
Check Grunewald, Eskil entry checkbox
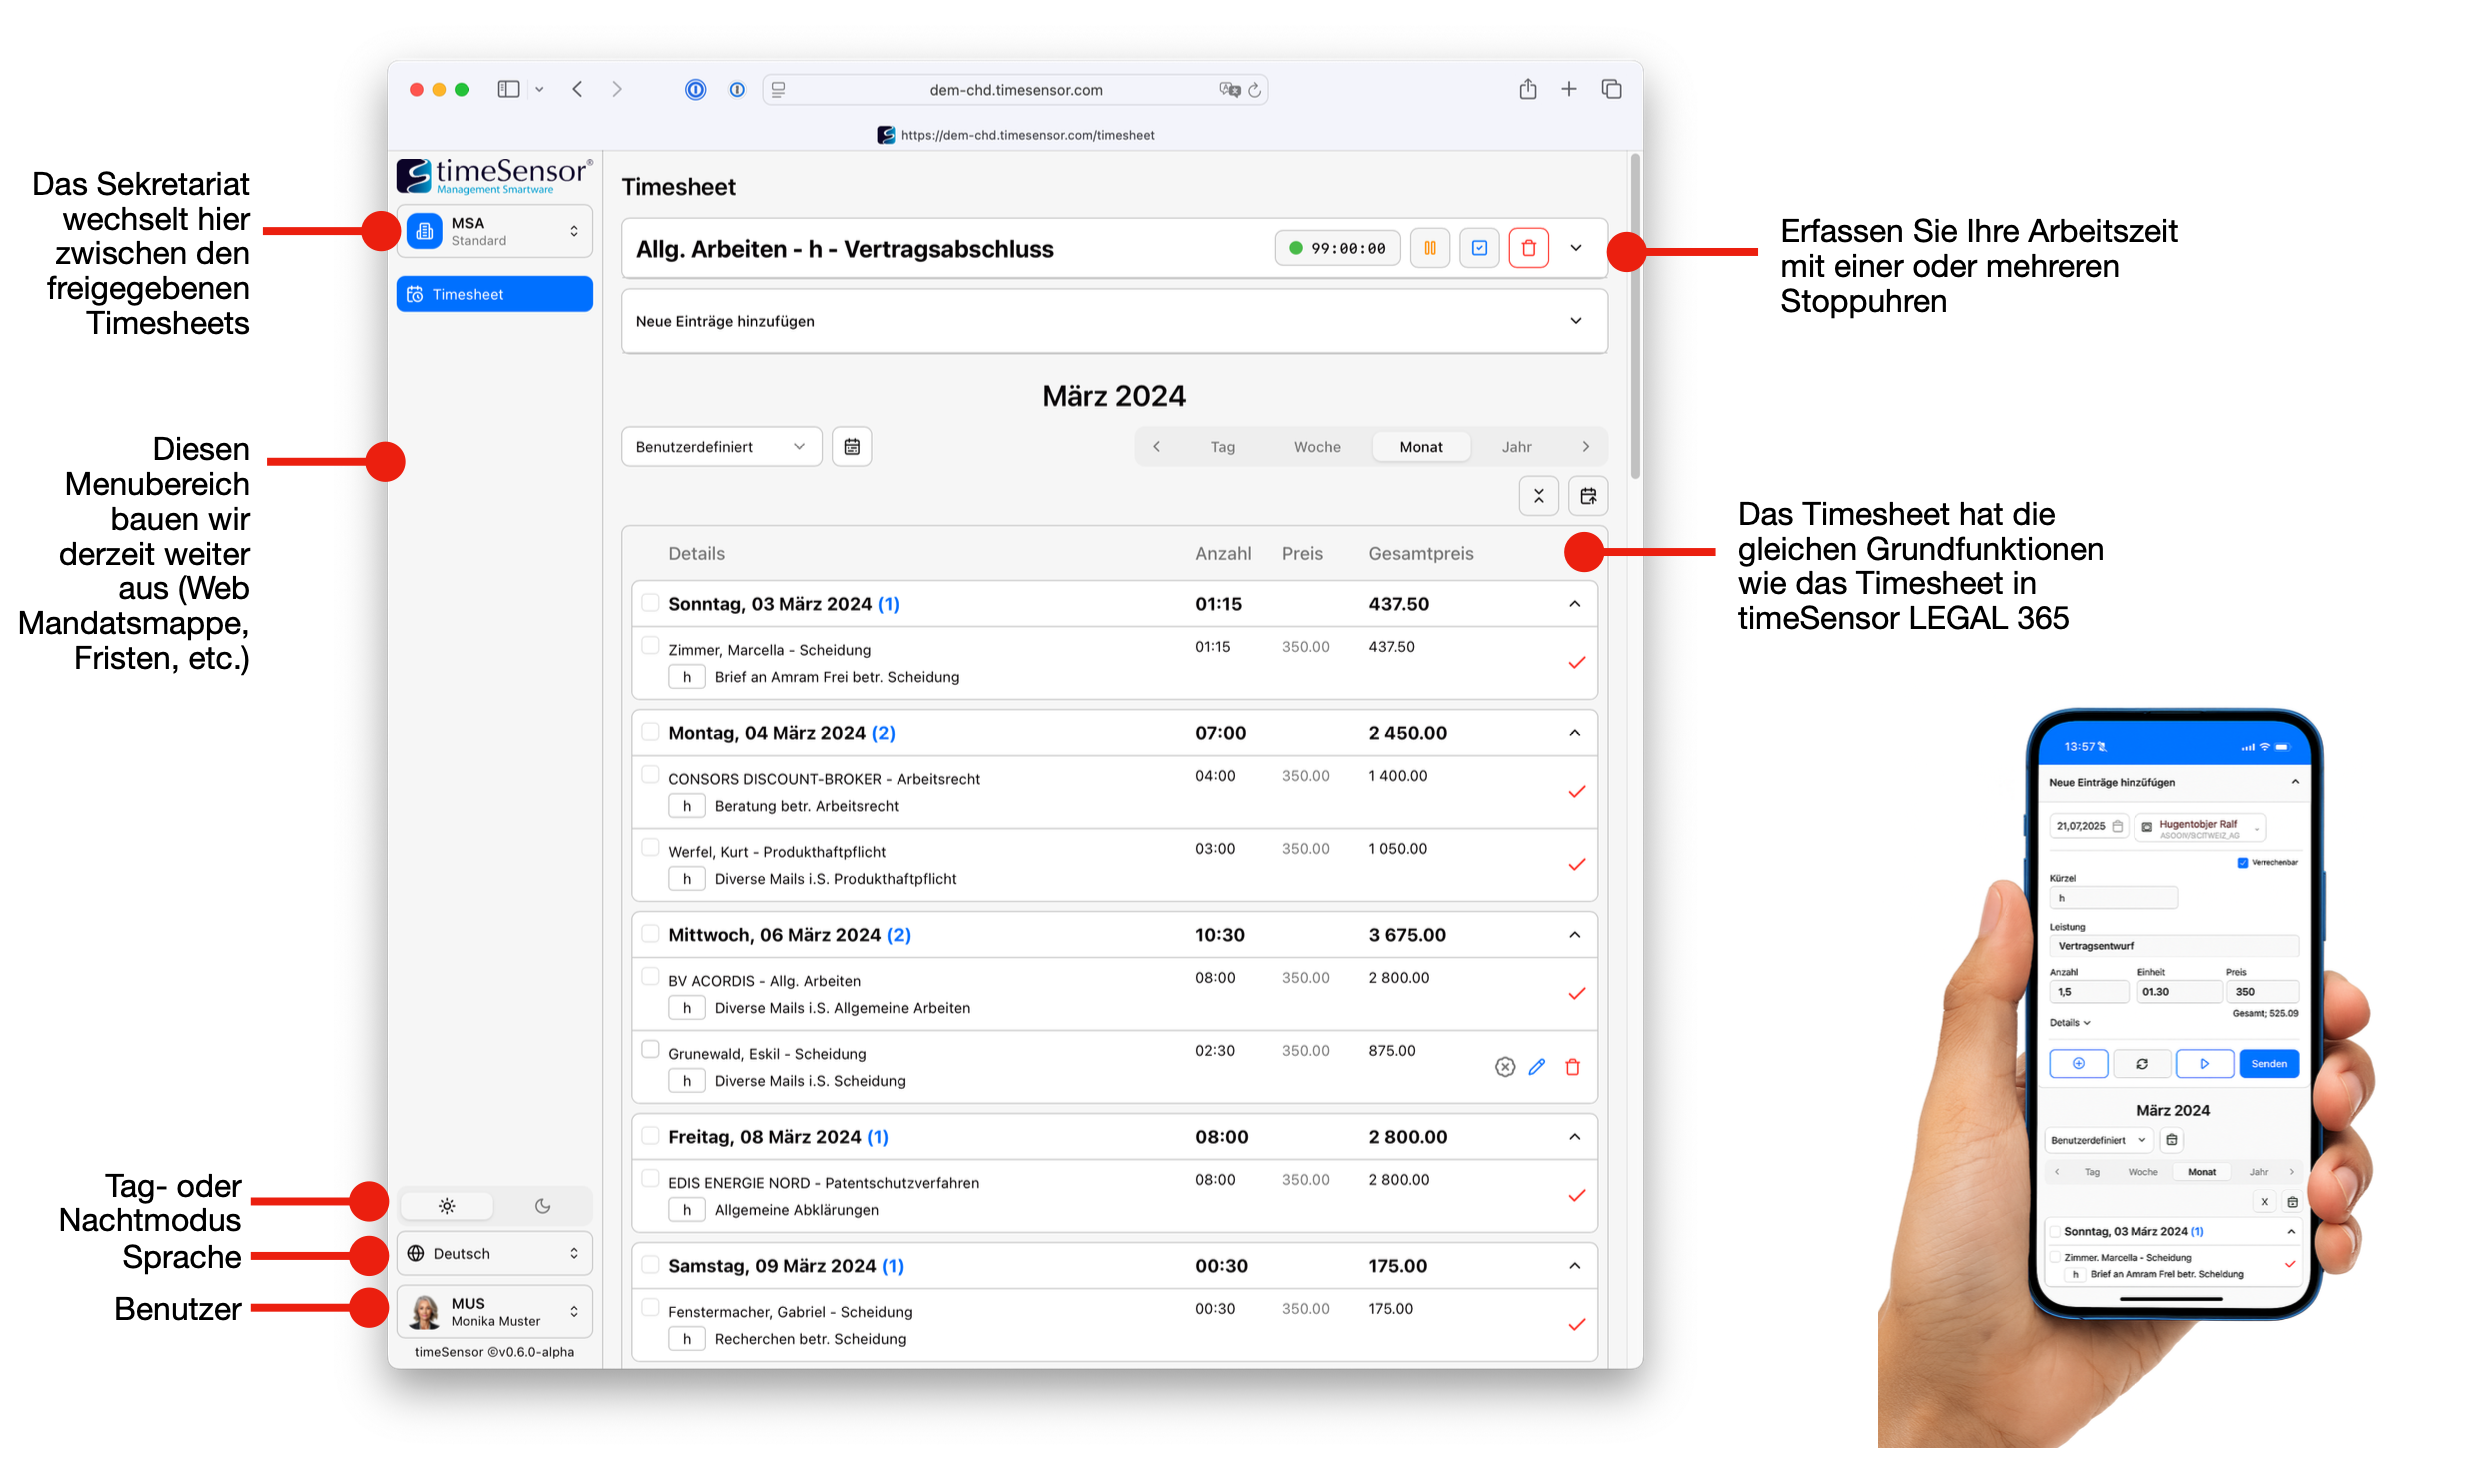[650, 1050]
